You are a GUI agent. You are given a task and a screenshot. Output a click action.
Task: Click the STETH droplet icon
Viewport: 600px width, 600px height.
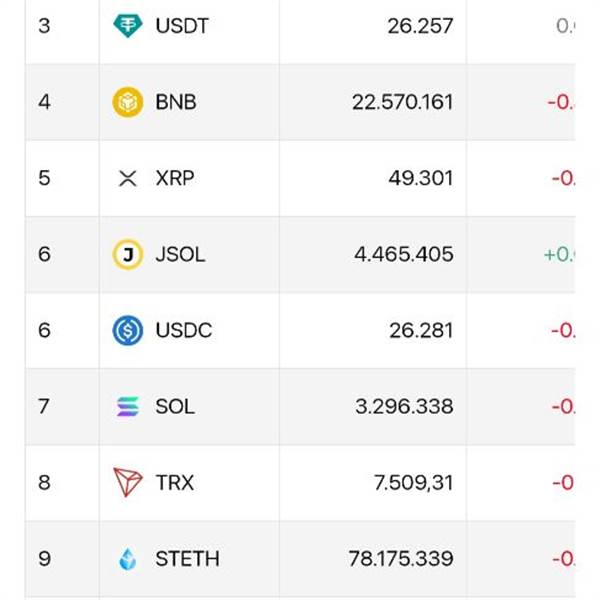point(127,559)
